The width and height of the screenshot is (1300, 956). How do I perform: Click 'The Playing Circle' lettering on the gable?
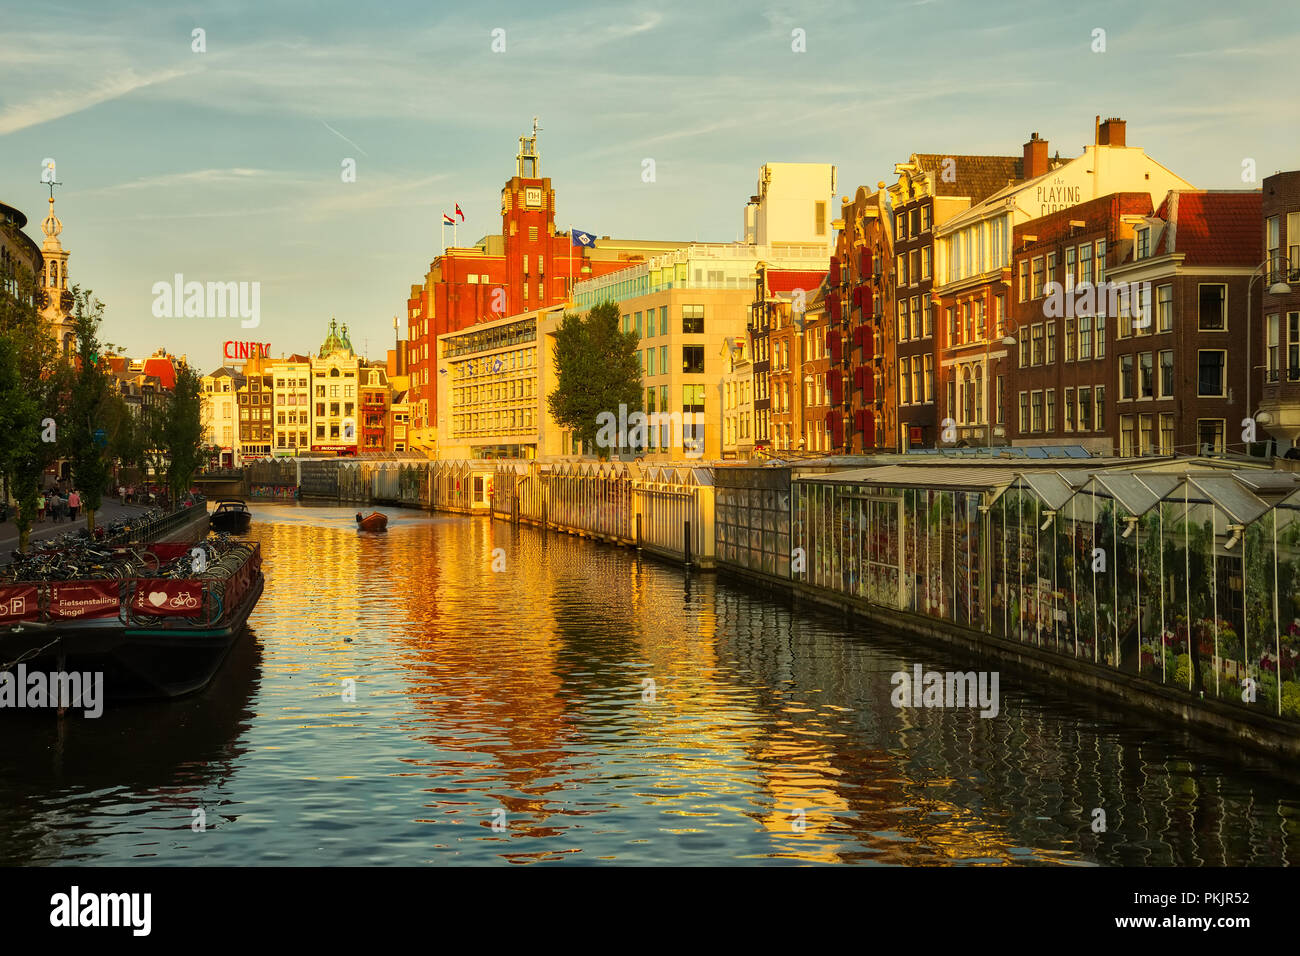tap(1057, 198)
